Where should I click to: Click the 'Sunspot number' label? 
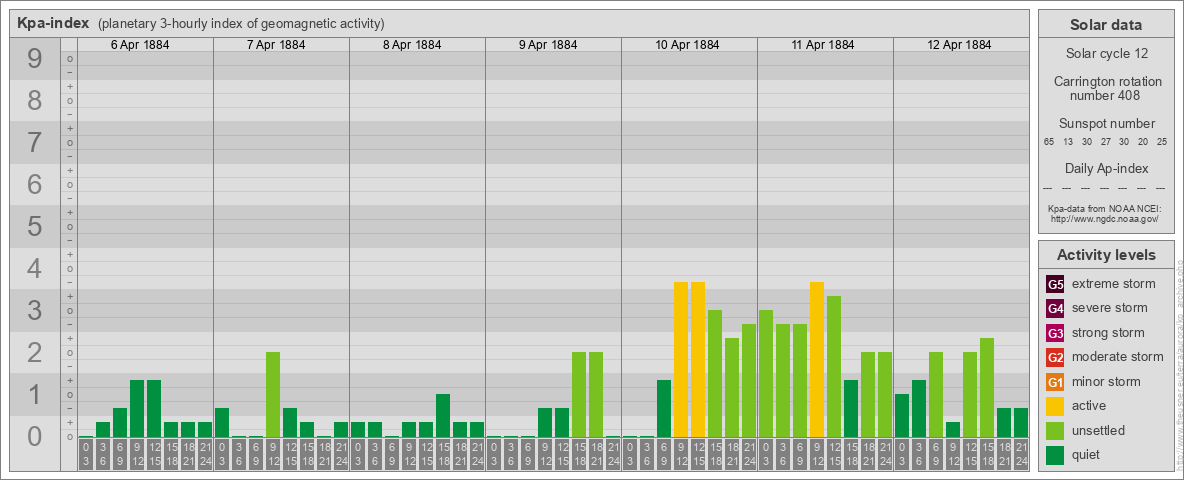point(1106,123)
